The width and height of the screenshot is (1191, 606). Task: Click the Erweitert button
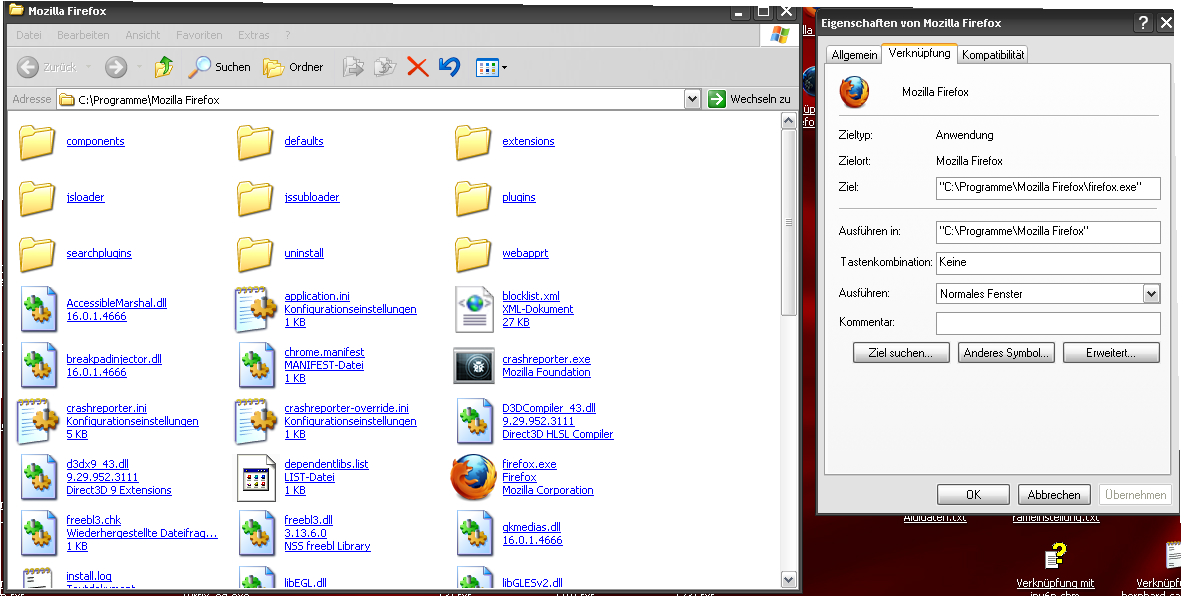point(1111,353)
